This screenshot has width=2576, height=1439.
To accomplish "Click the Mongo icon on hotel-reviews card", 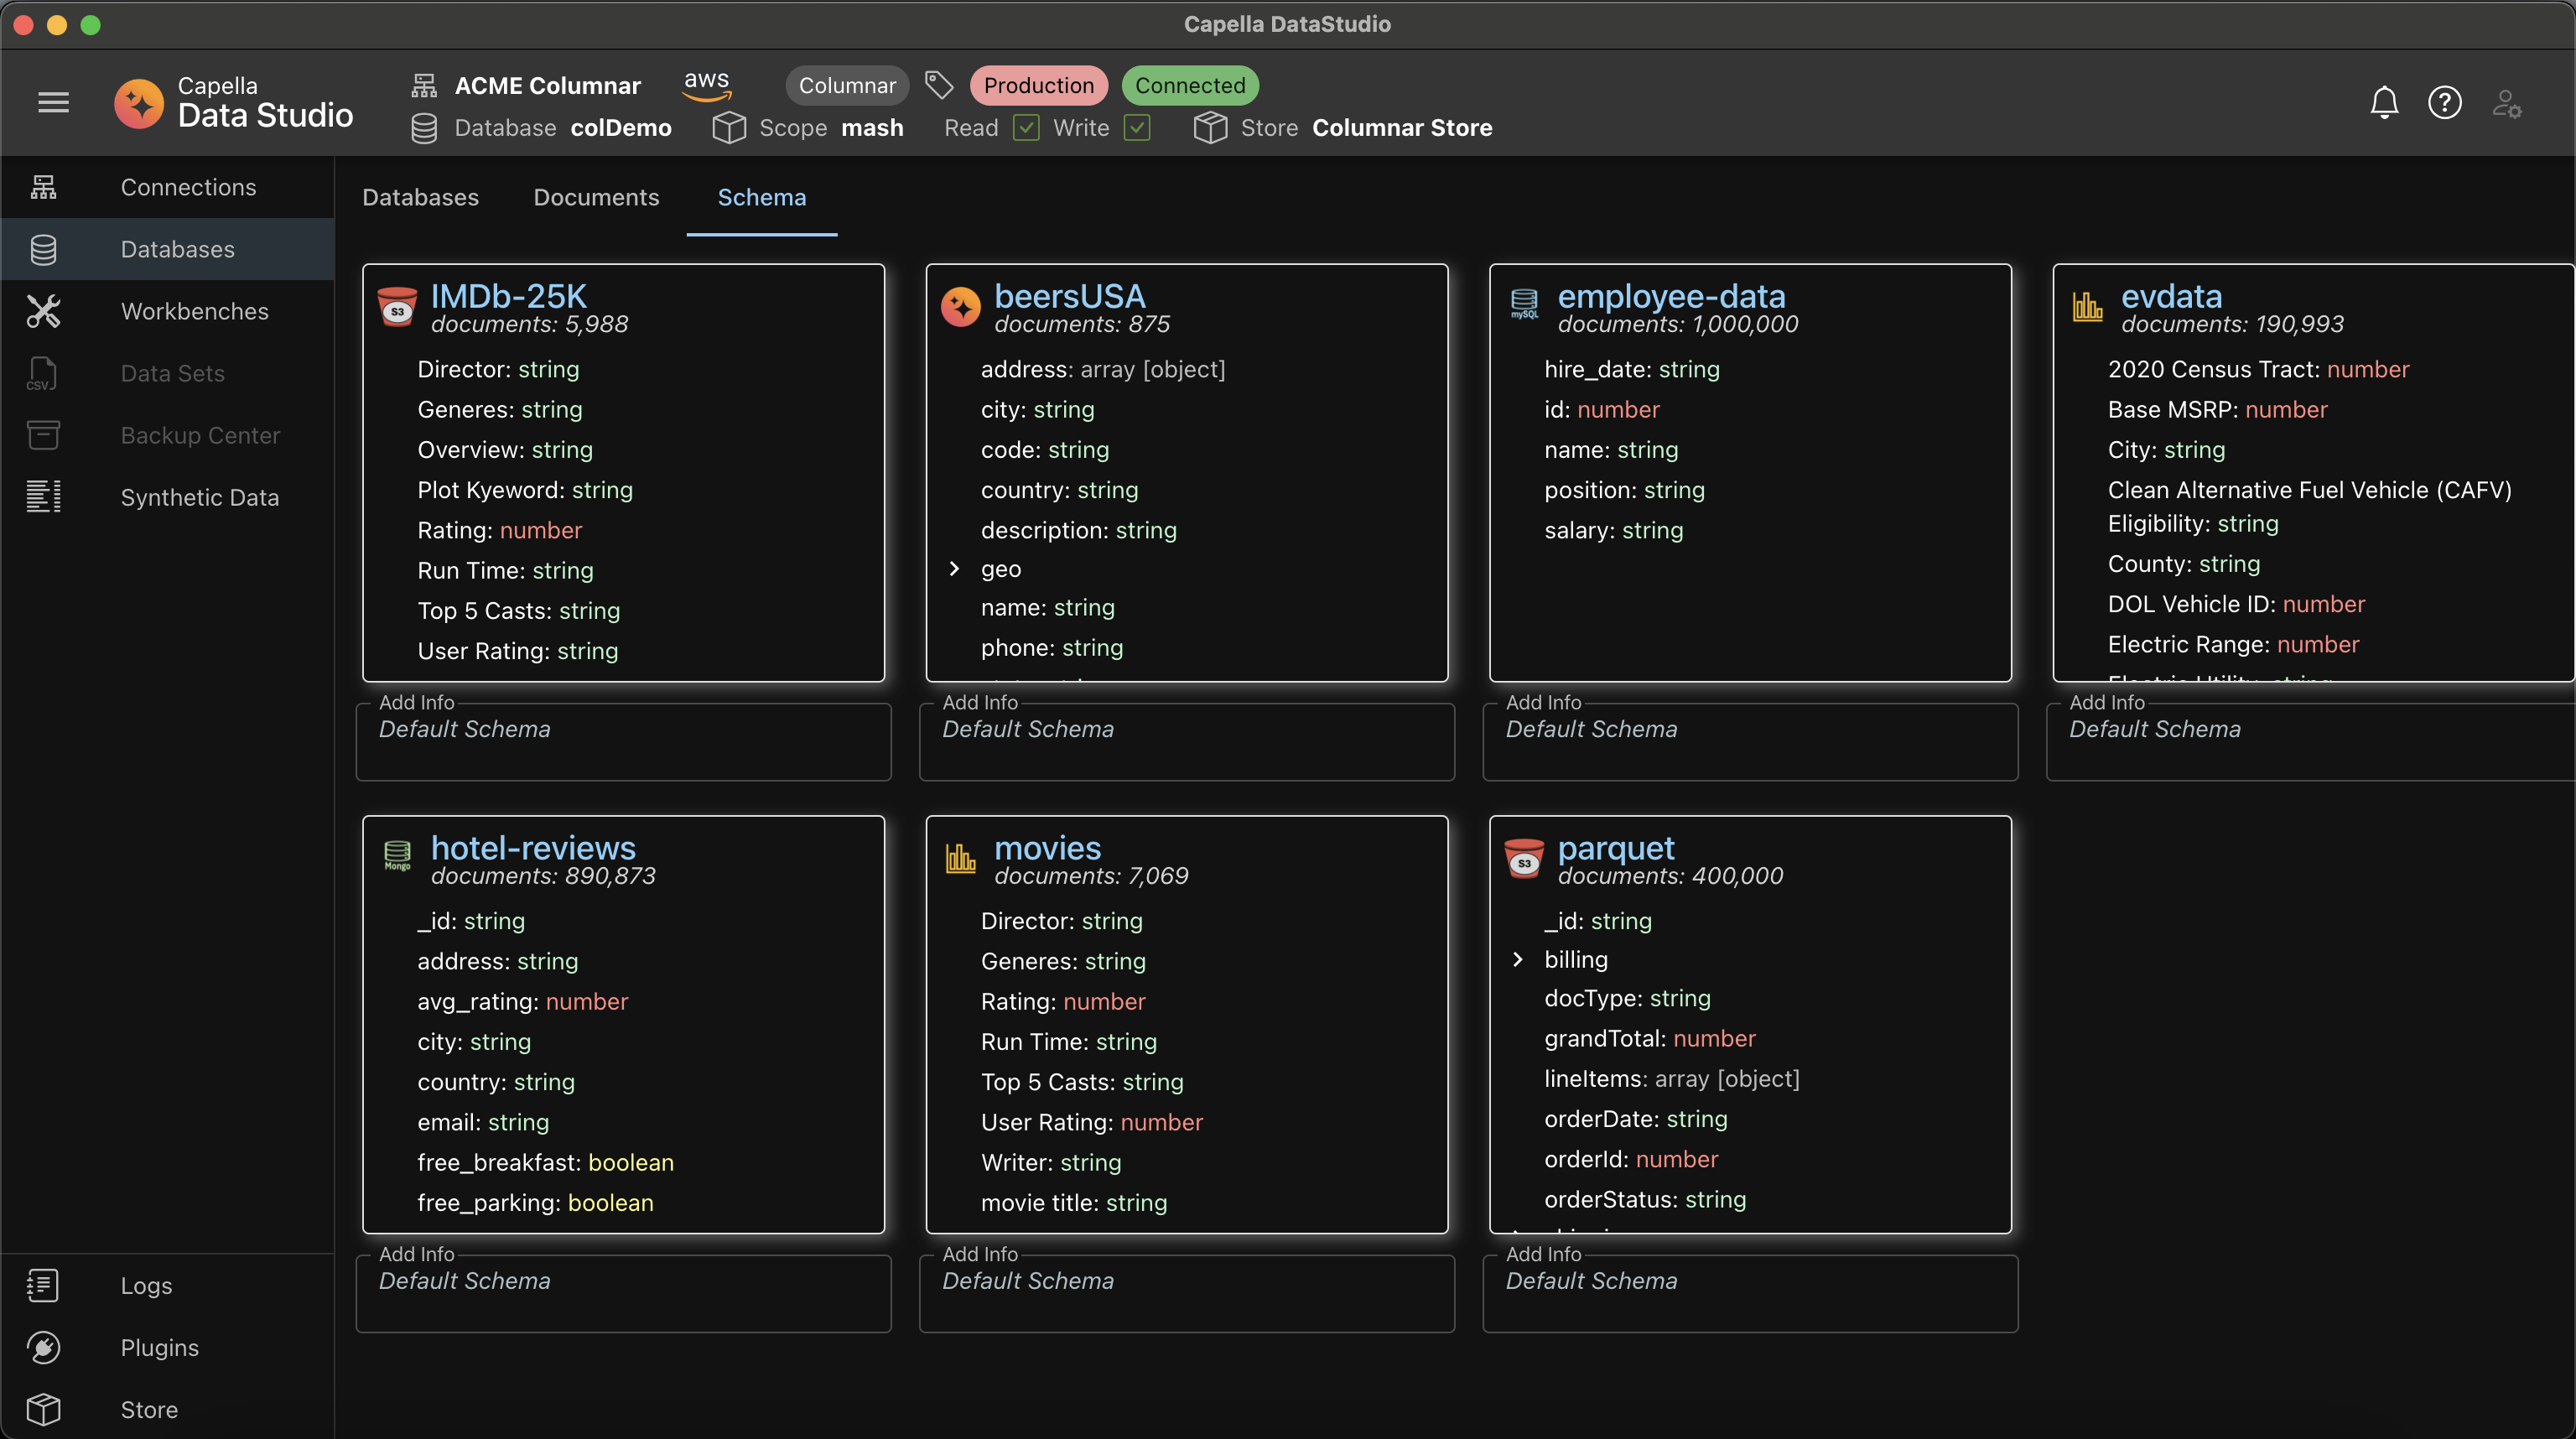I will 397,855.
